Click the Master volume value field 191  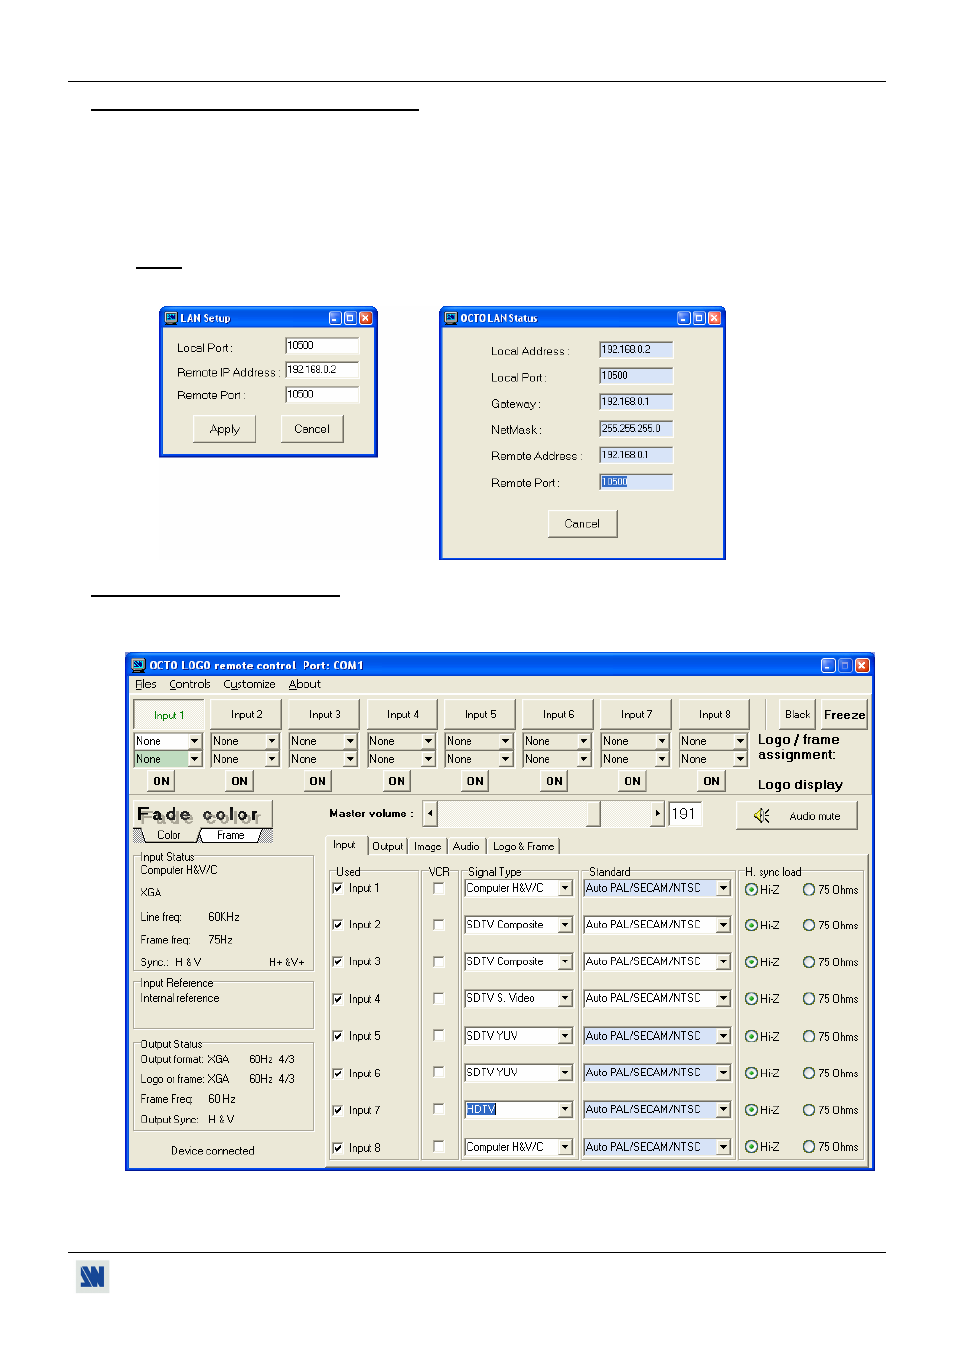pos(685,814)
